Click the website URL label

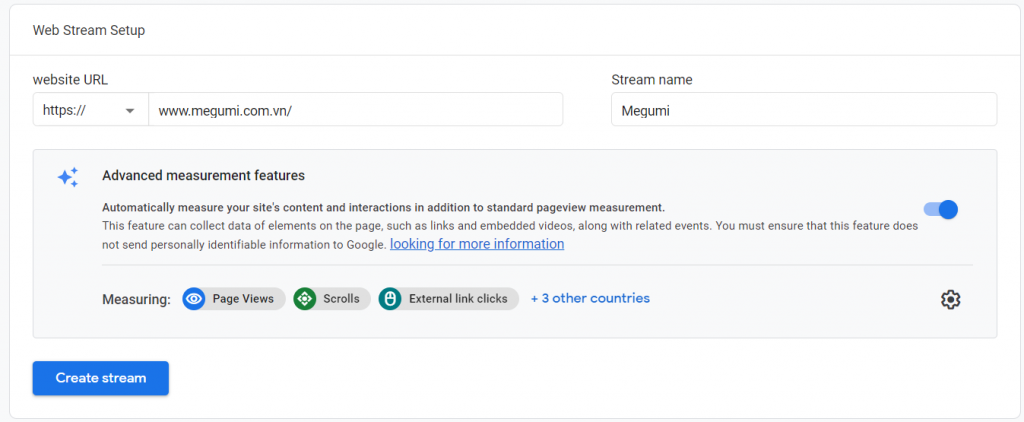click(x=71, y=80)
